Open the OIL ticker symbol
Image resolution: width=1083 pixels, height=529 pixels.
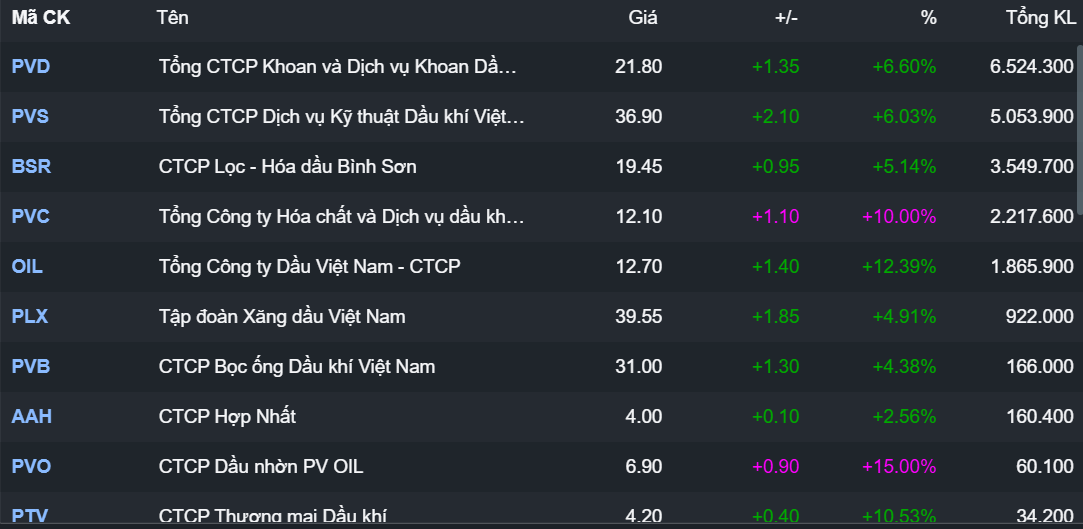point(27,267)
